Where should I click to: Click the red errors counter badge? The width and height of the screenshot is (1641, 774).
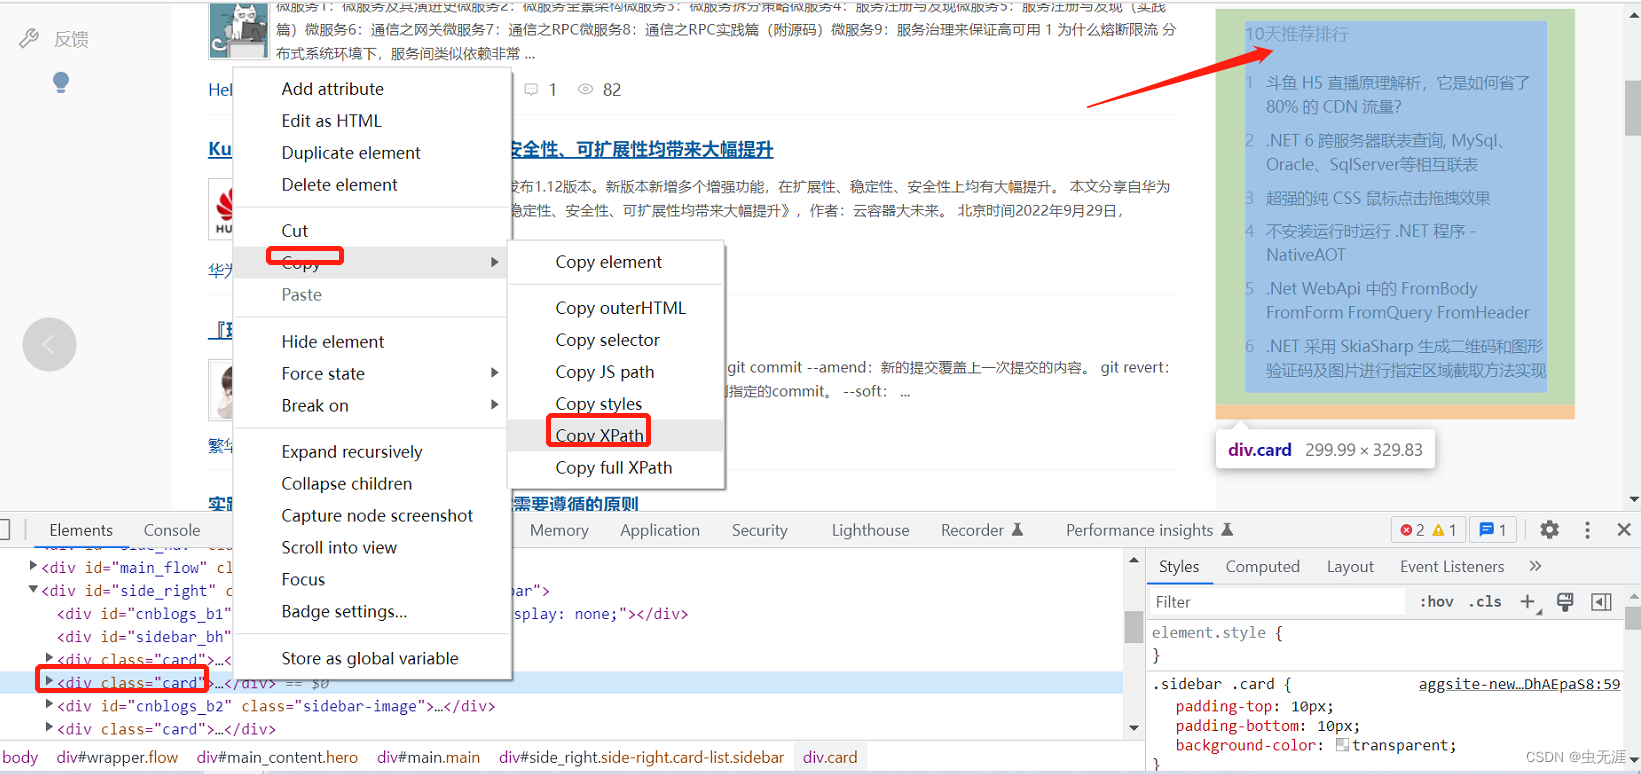[1412, 530]
